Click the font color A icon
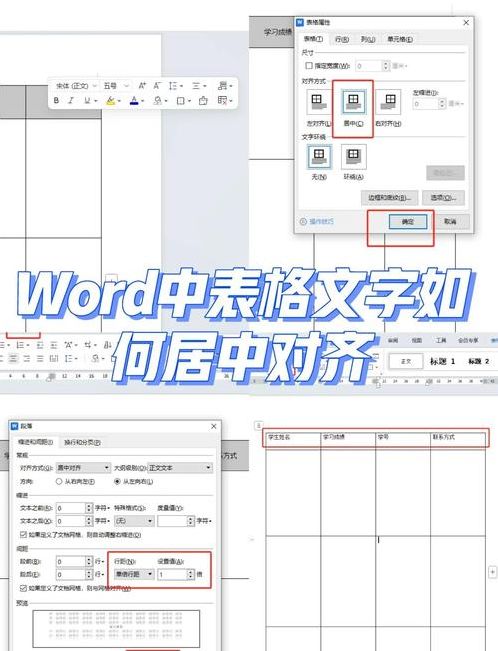The height and width of the screenshot is (651, 498). [x=134, y=100]
